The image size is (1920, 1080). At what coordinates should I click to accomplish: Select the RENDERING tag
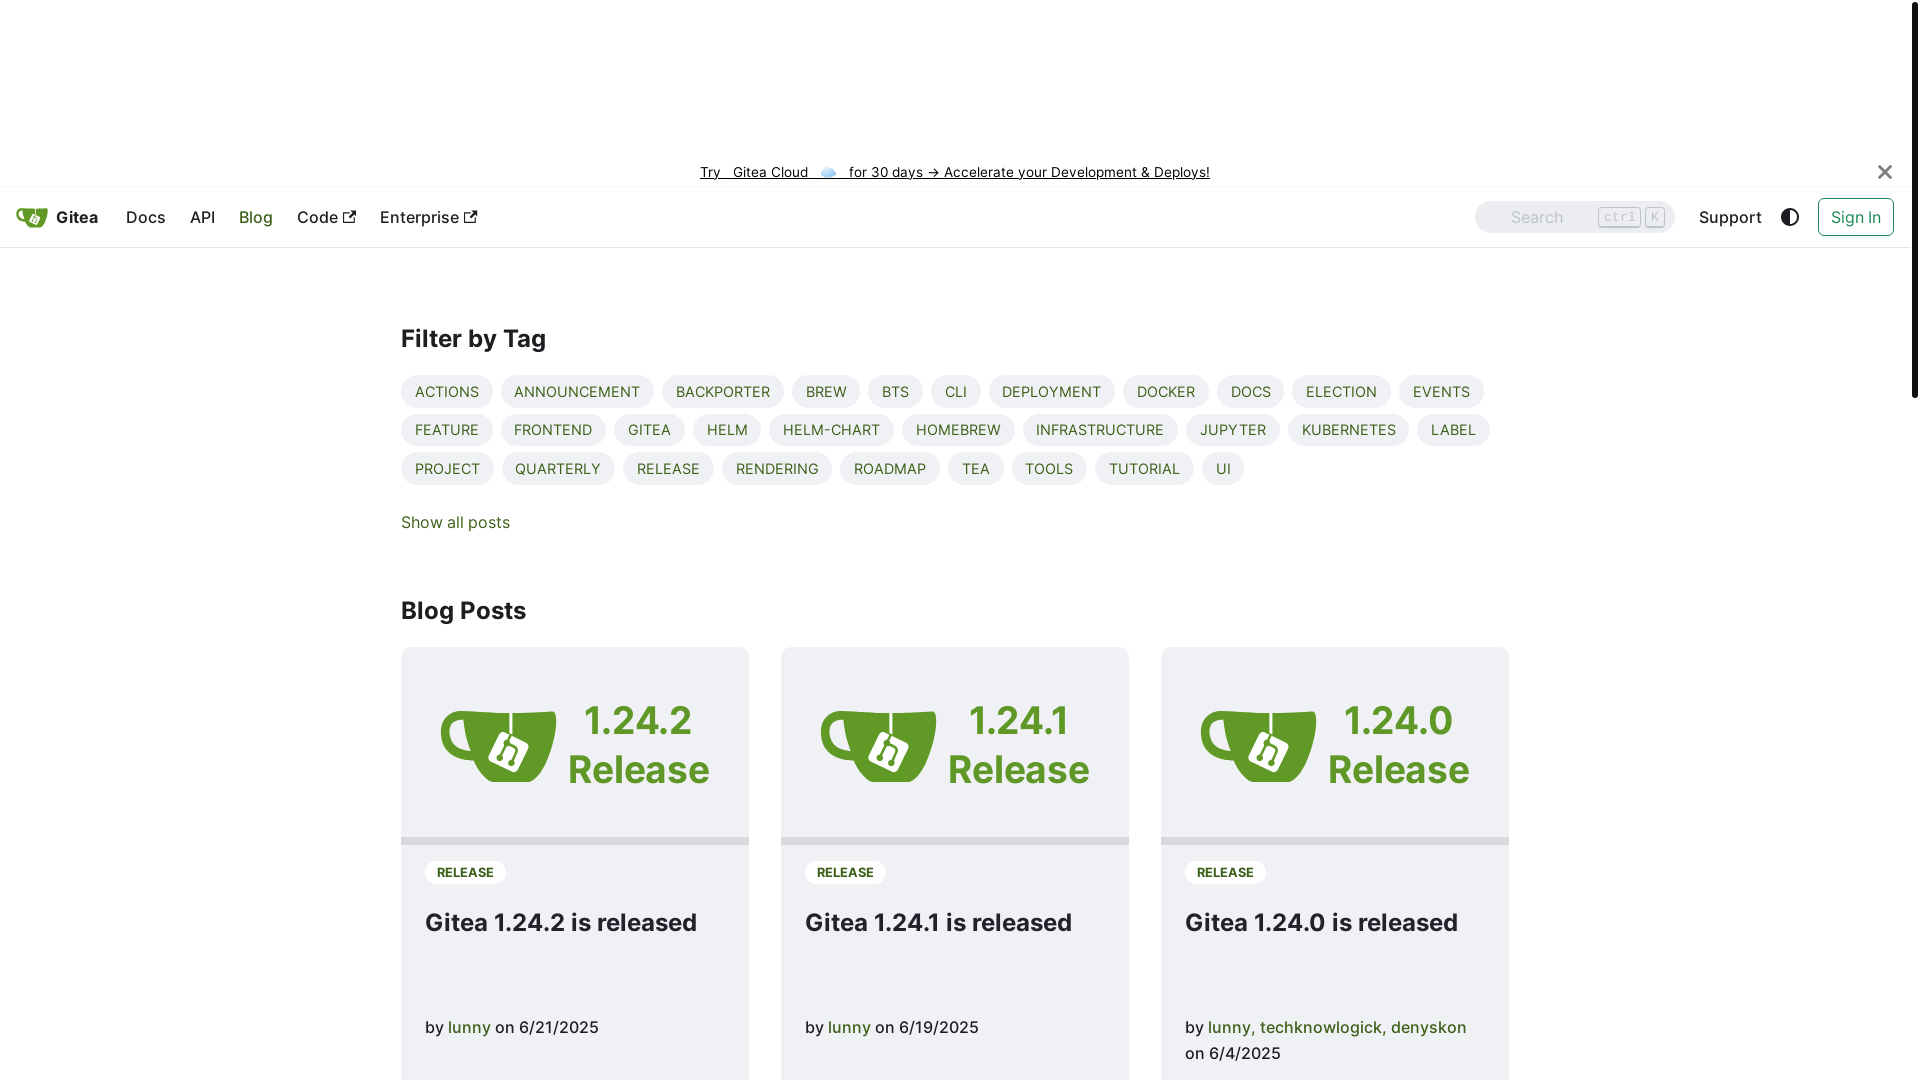pos(777,469)
